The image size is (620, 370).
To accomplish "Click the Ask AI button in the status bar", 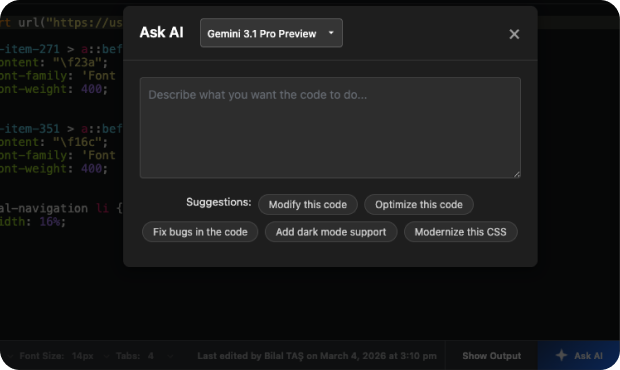I will click(x=579, y=356).
